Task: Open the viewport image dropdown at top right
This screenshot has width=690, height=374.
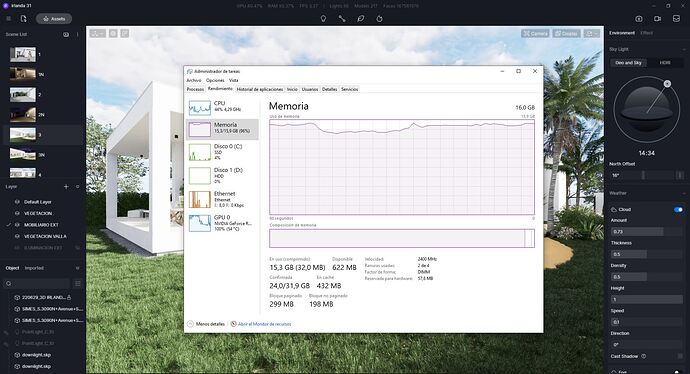Action: 592,33
